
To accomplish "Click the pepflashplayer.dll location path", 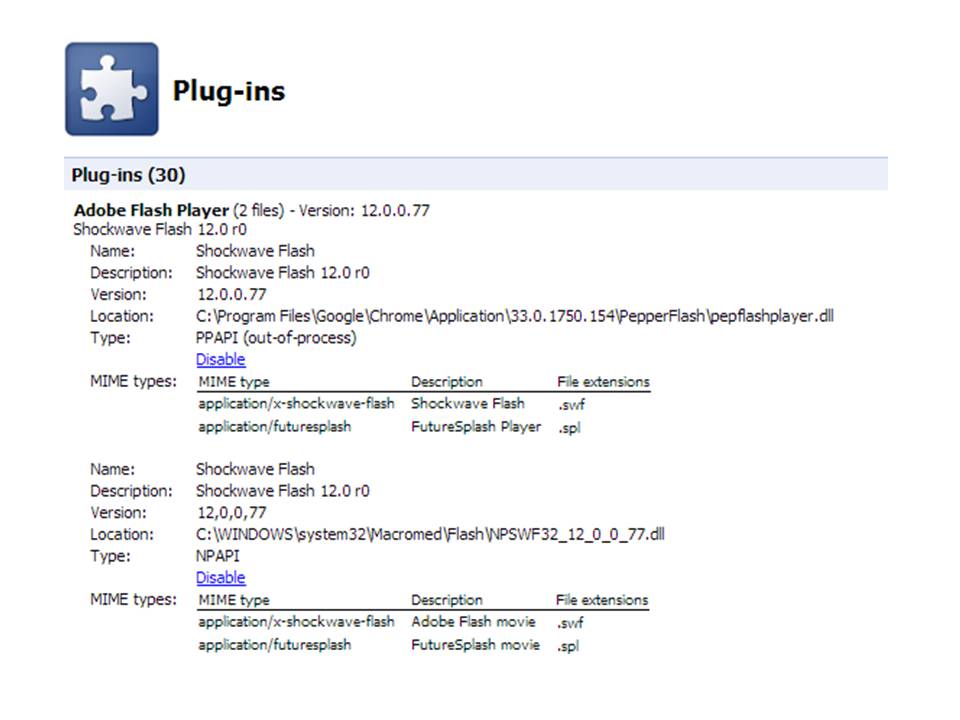I will click(514, 316).
